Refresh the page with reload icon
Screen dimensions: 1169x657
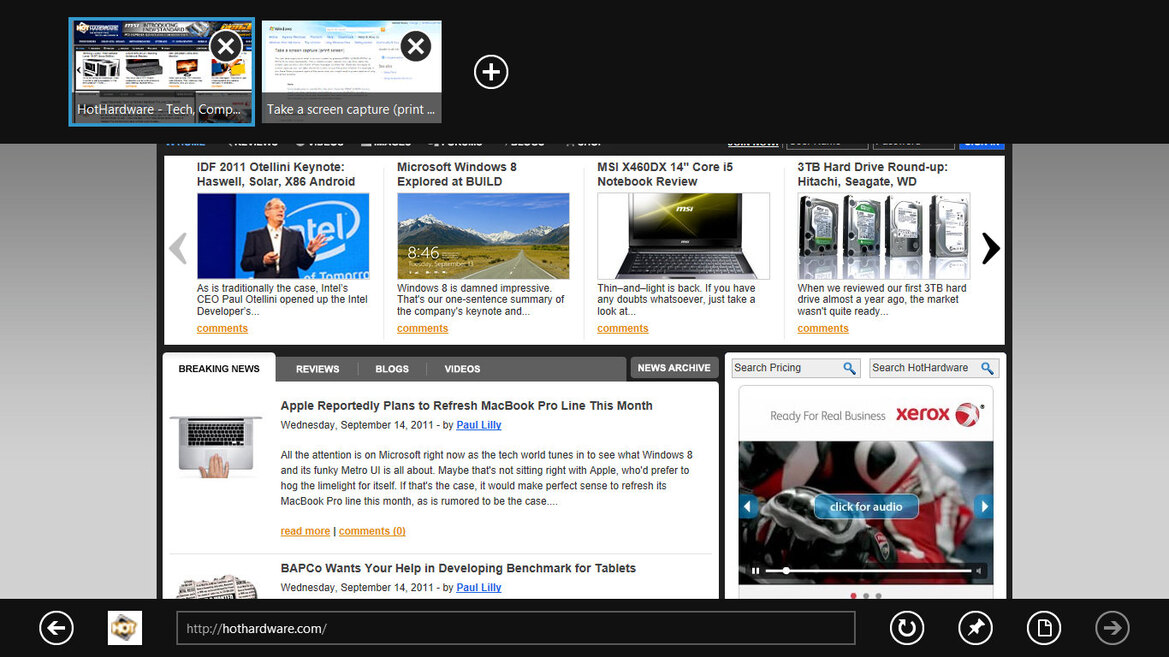[907, 628]
